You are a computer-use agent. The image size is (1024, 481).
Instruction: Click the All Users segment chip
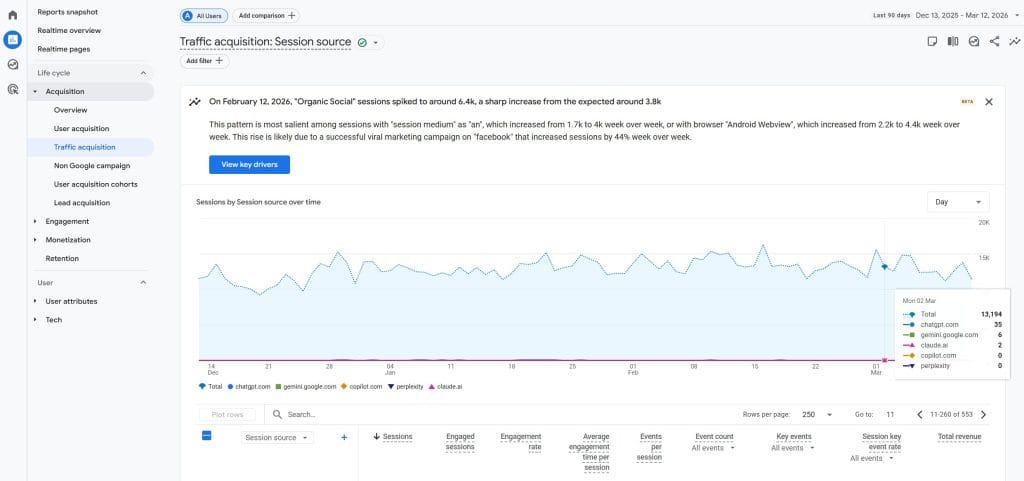tap(203, 15)
